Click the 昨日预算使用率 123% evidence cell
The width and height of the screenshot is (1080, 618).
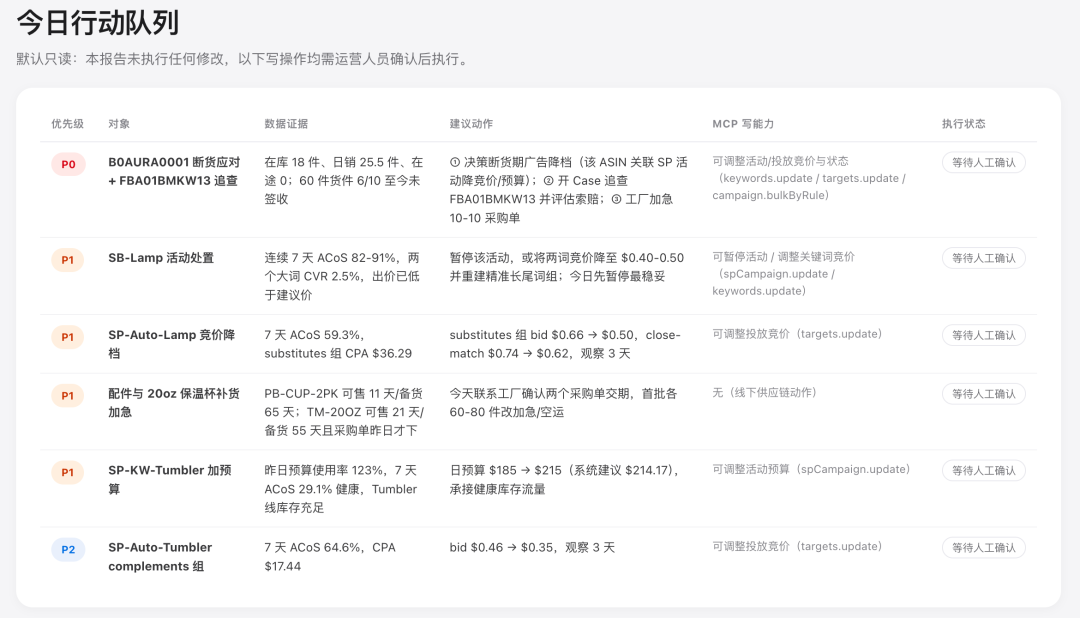point(341,489)
